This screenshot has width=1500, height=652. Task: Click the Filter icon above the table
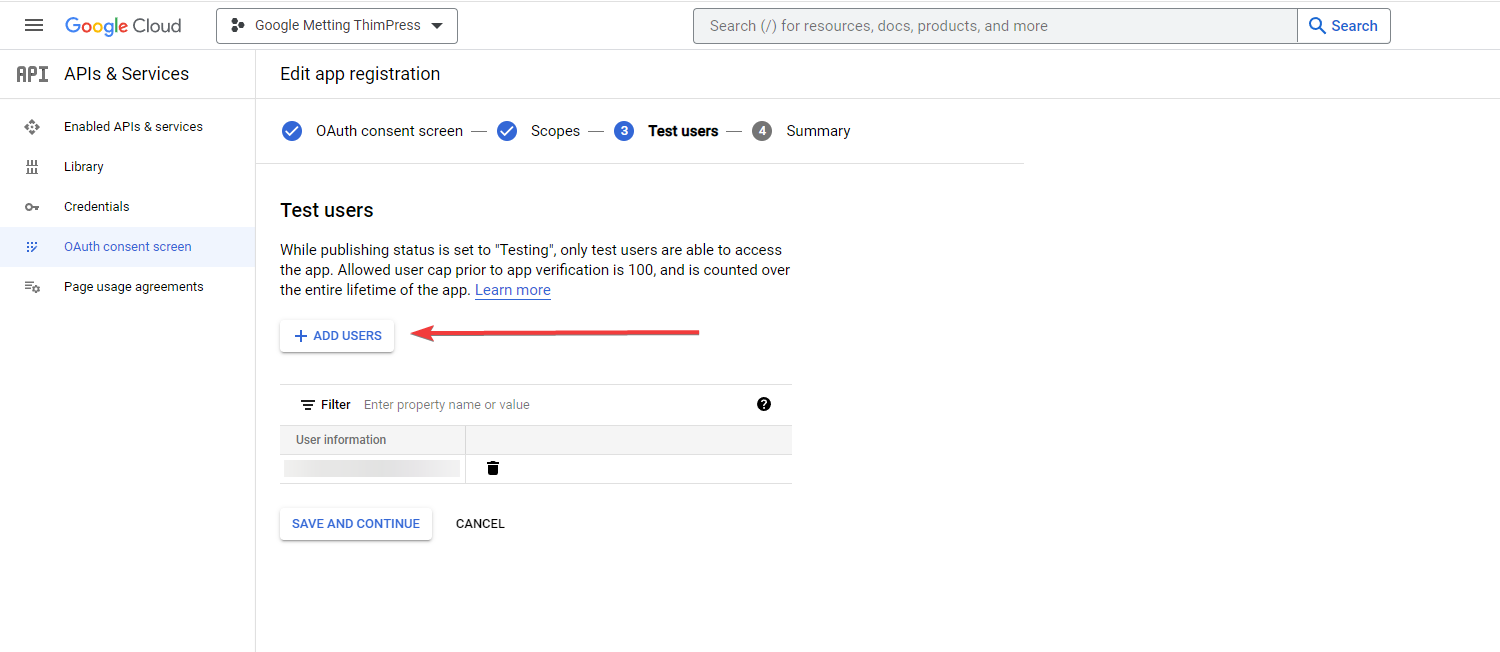tap(308, 405)
